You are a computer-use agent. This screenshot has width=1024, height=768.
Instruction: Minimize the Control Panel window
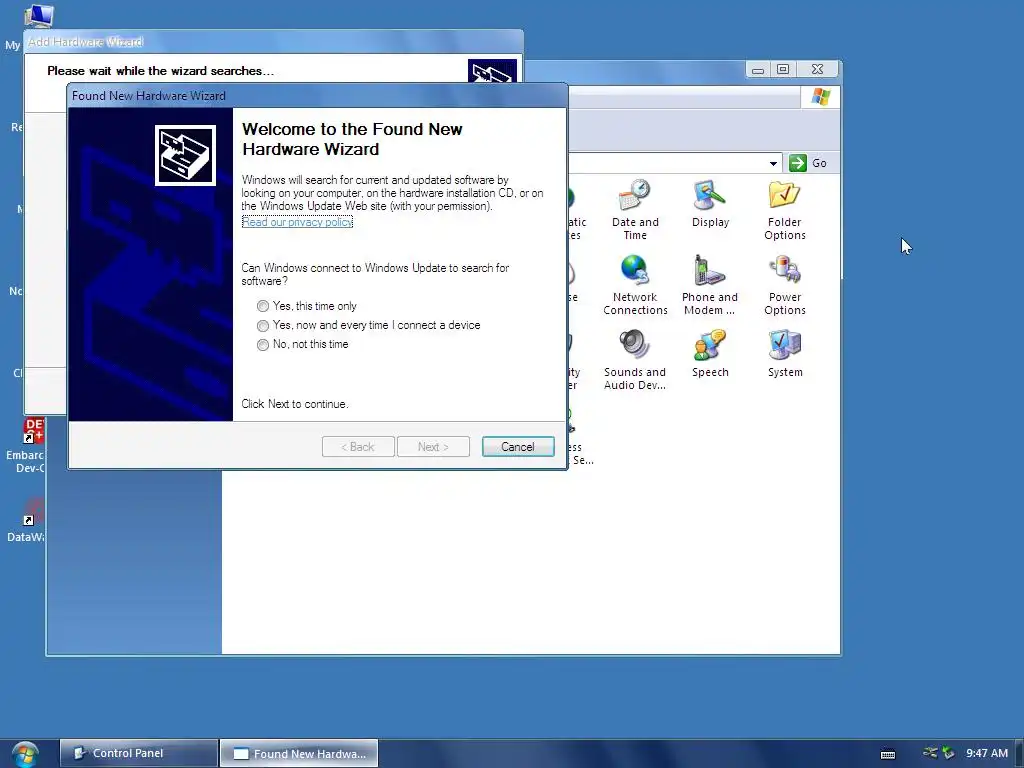(758, 69)
